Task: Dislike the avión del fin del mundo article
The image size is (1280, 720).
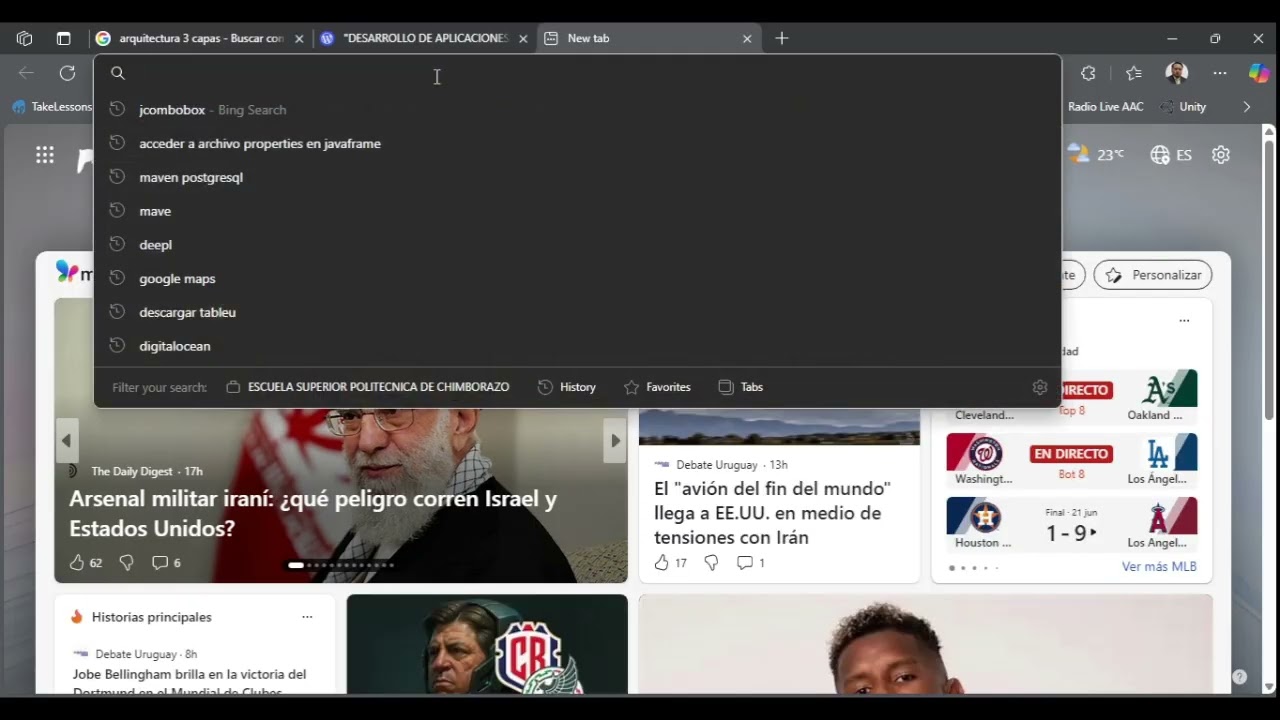Action: pos(711,563)
